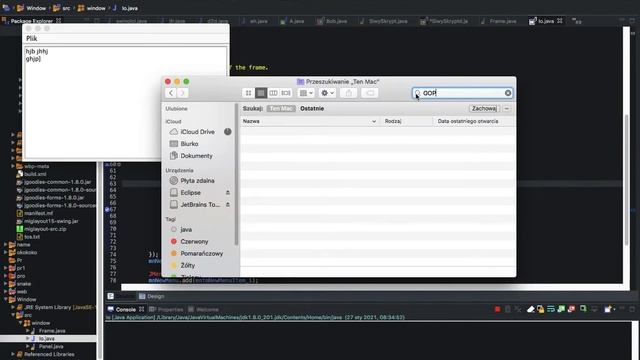Open Dokumenty in Finder sidebar

click(196, 156)
